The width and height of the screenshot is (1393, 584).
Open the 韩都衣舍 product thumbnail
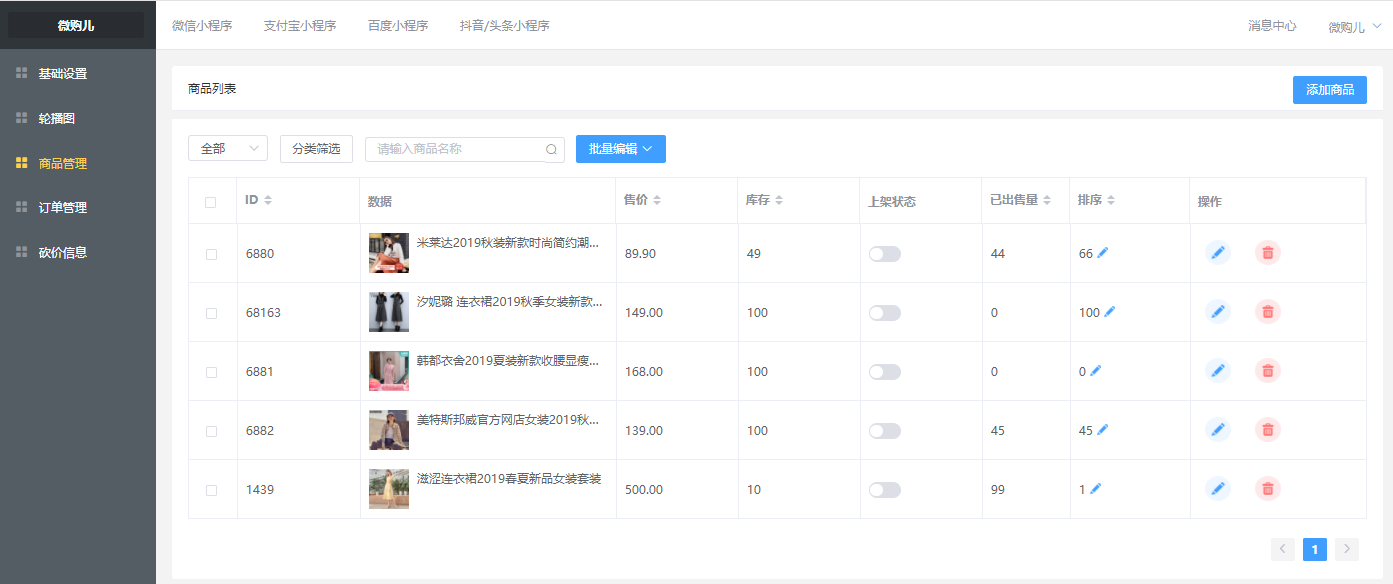pyautogui.click(x=389, y=371)
